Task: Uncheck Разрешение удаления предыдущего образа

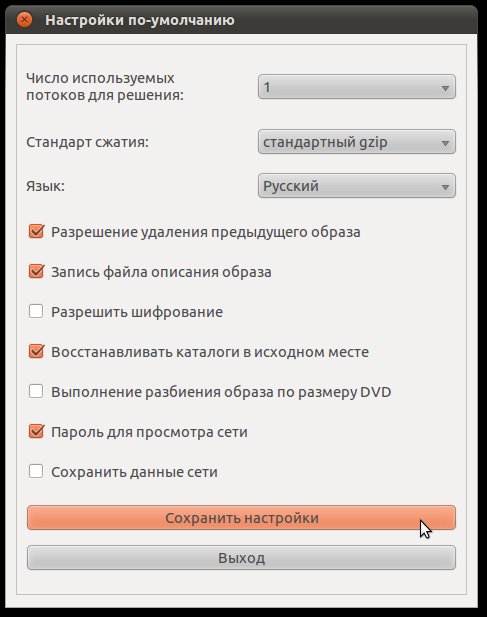Action: [x=36, y=231]
